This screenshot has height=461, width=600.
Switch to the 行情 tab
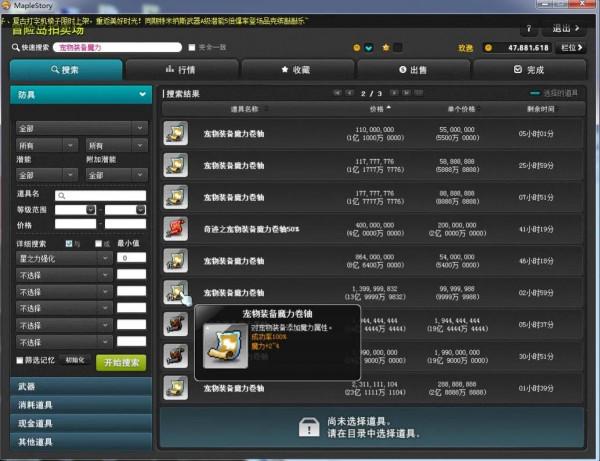point(182,70)
